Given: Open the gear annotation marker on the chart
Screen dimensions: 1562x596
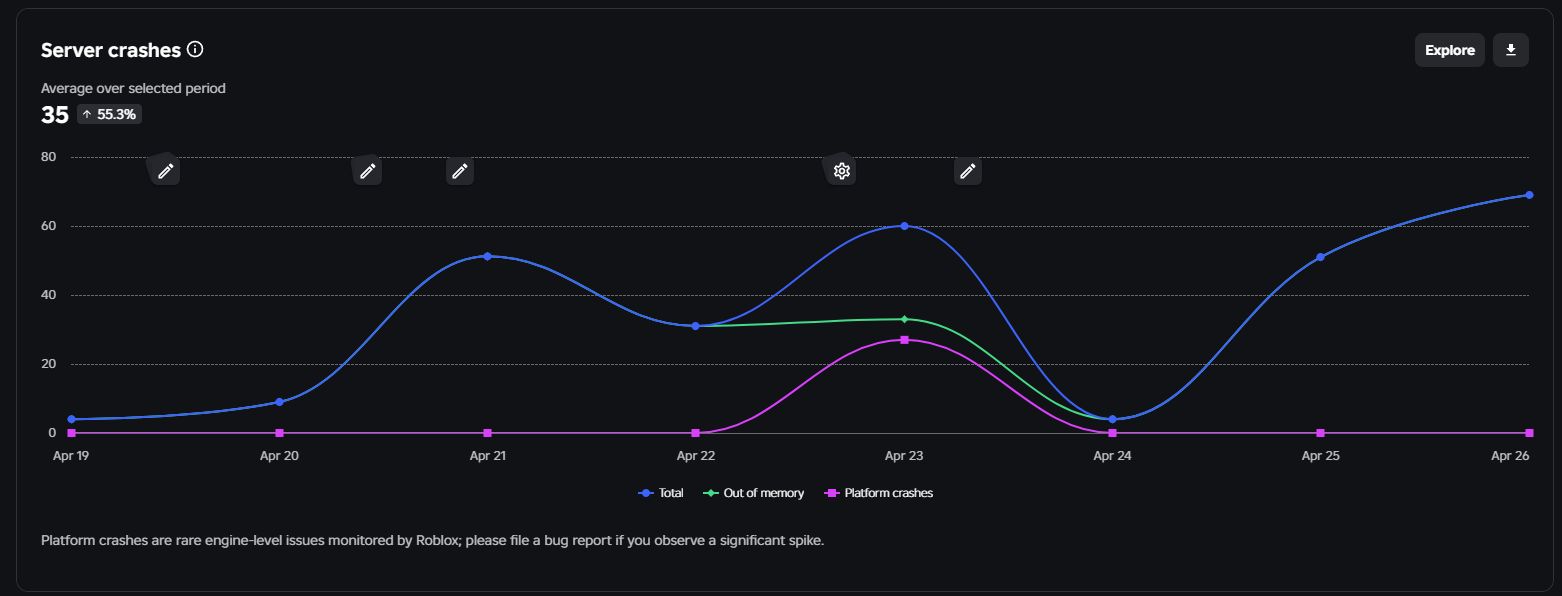Looking at the screenshot, I should tap(842, 171).
